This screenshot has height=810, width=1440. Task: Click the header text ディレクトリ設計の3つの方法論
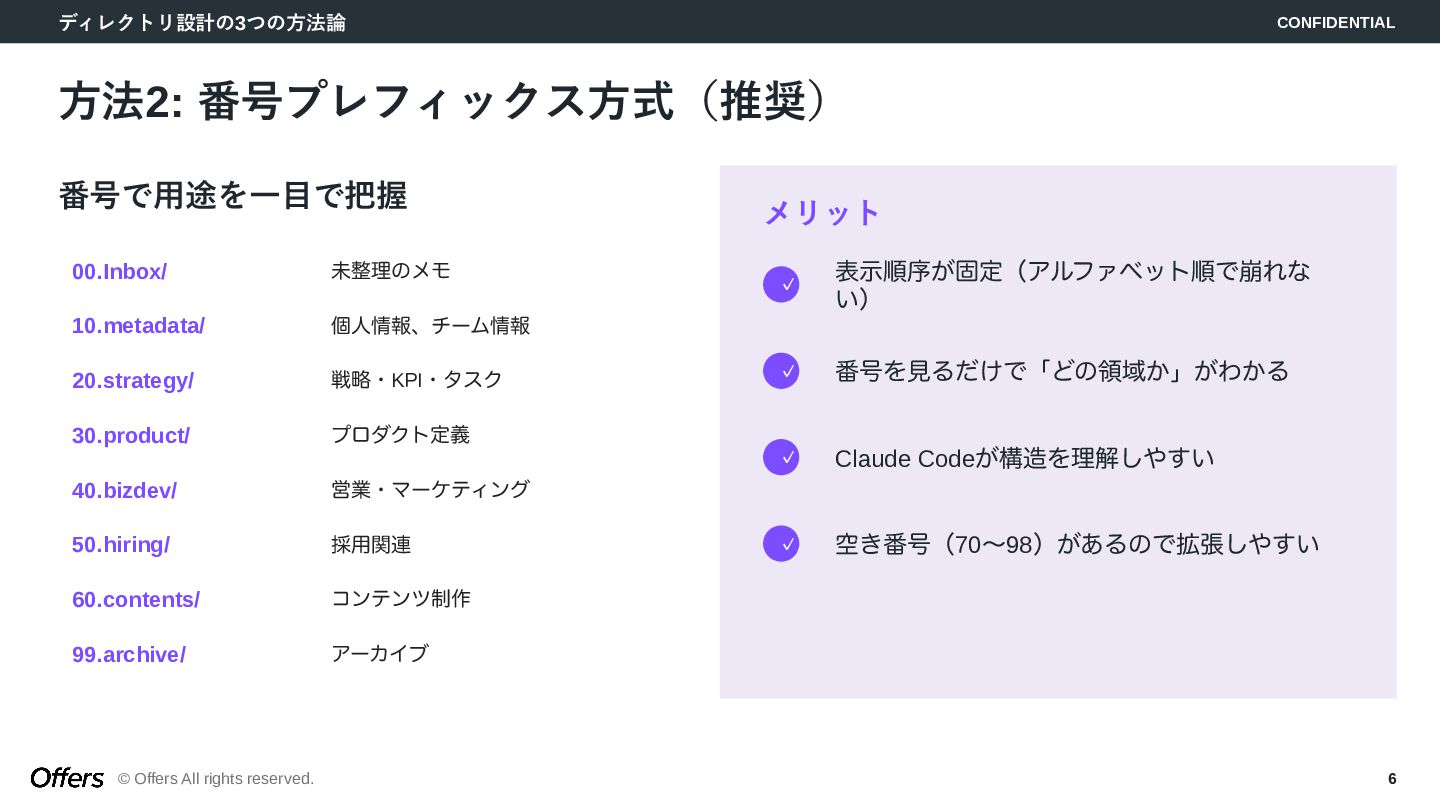click(202, 22)
